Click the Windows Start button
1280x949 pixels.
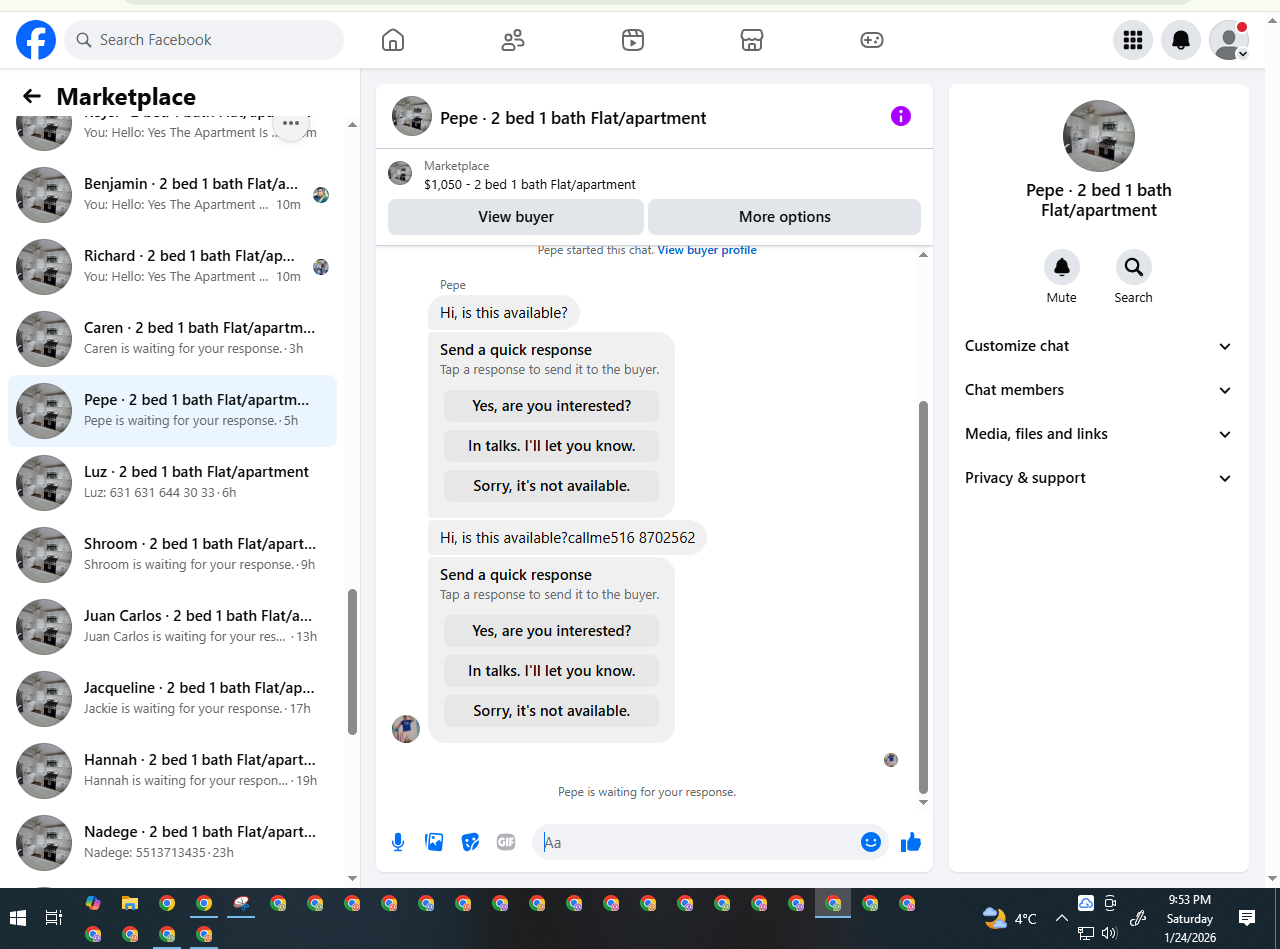coord(18,918)
